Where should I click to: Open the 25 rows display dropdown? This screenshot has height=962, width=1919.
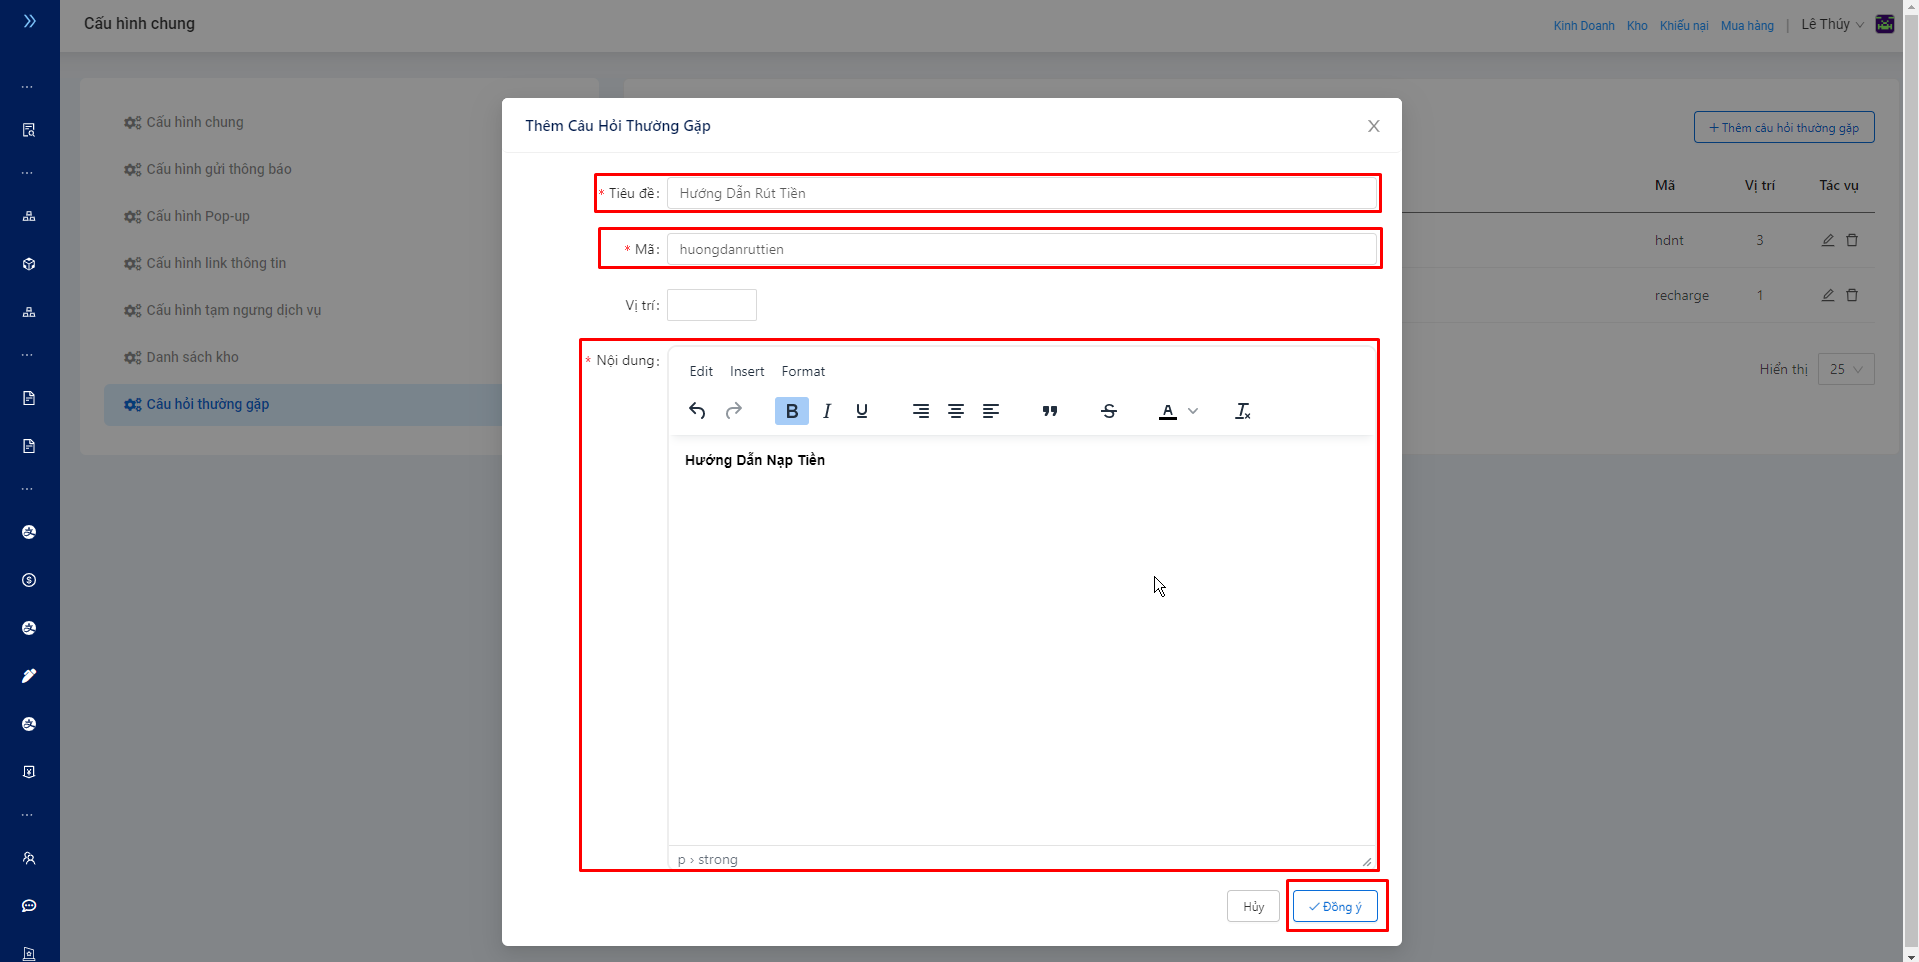(x=1846, y=369)
